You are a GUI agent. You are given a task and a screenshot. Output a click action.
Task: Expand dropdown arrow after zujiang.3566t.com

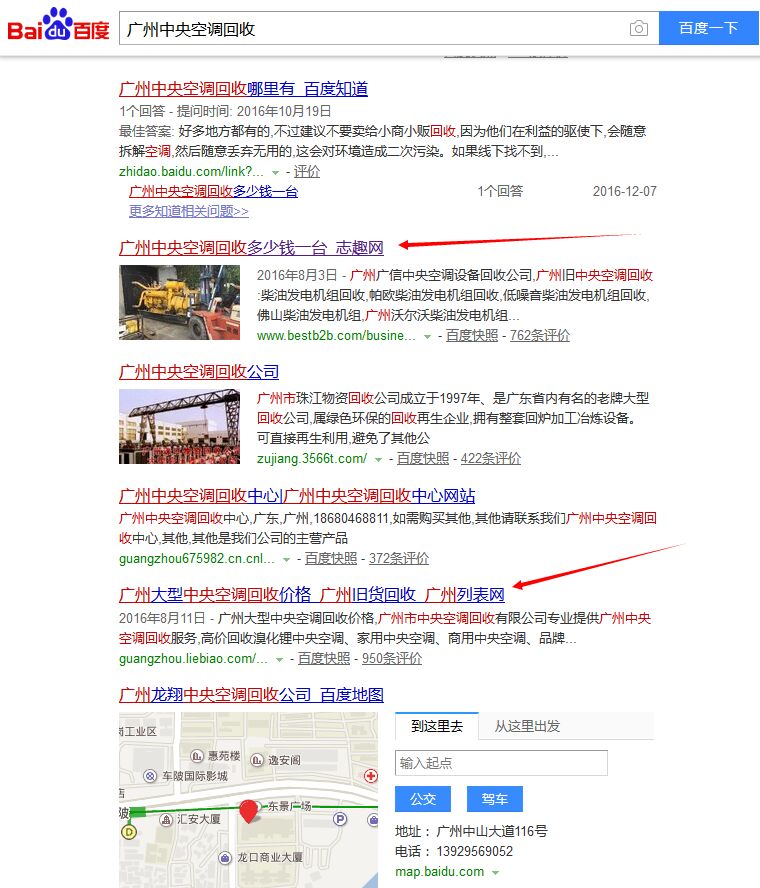tap(378, 459)
